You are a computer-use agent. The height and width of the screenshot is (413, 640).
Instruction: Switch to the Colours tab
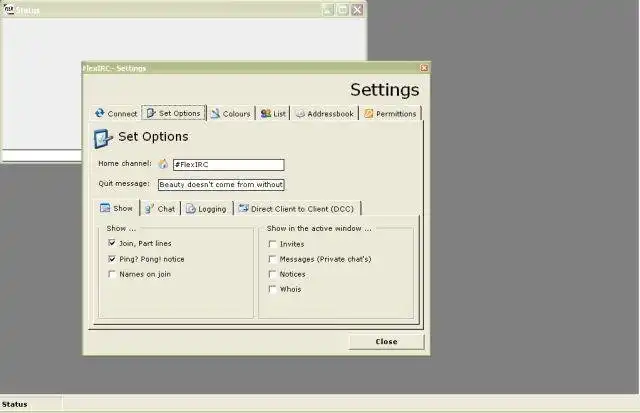(231, 113)
